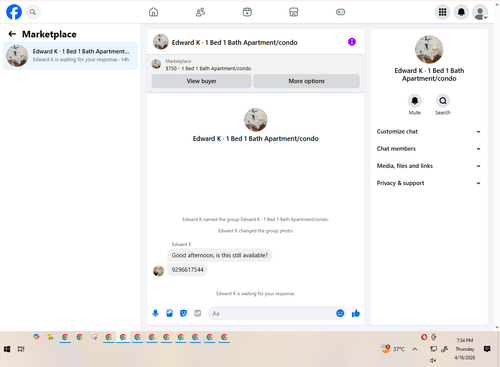This screenshot has width=500, height=367.
Task: Click back arrow beside Marketplace
Action: point(12,34)
